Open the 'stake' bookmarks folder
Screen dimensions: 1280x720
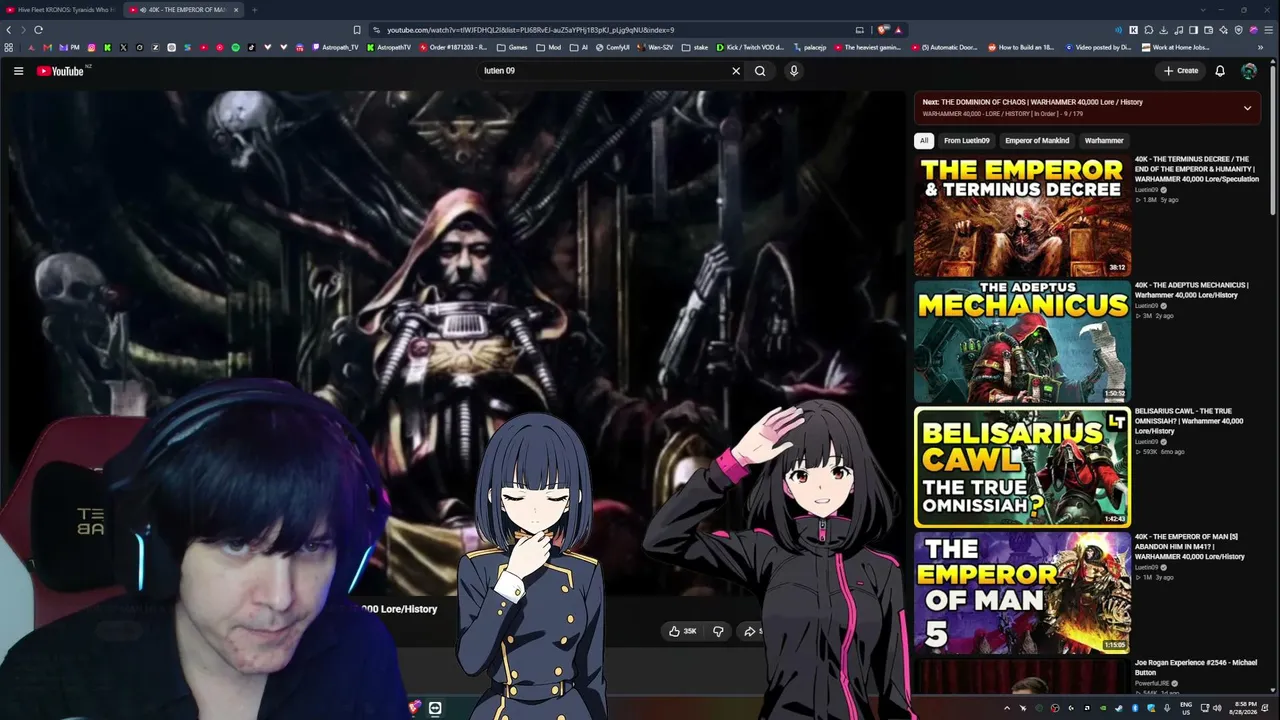tap(694, 47)
